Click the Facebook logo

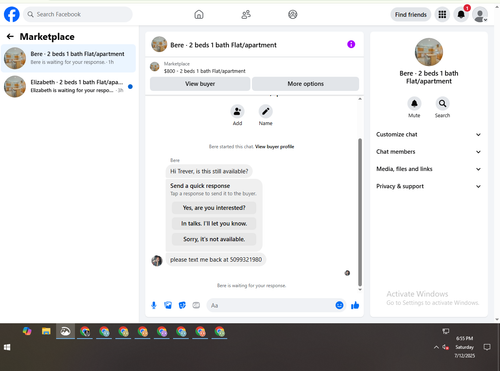(12, 15)
